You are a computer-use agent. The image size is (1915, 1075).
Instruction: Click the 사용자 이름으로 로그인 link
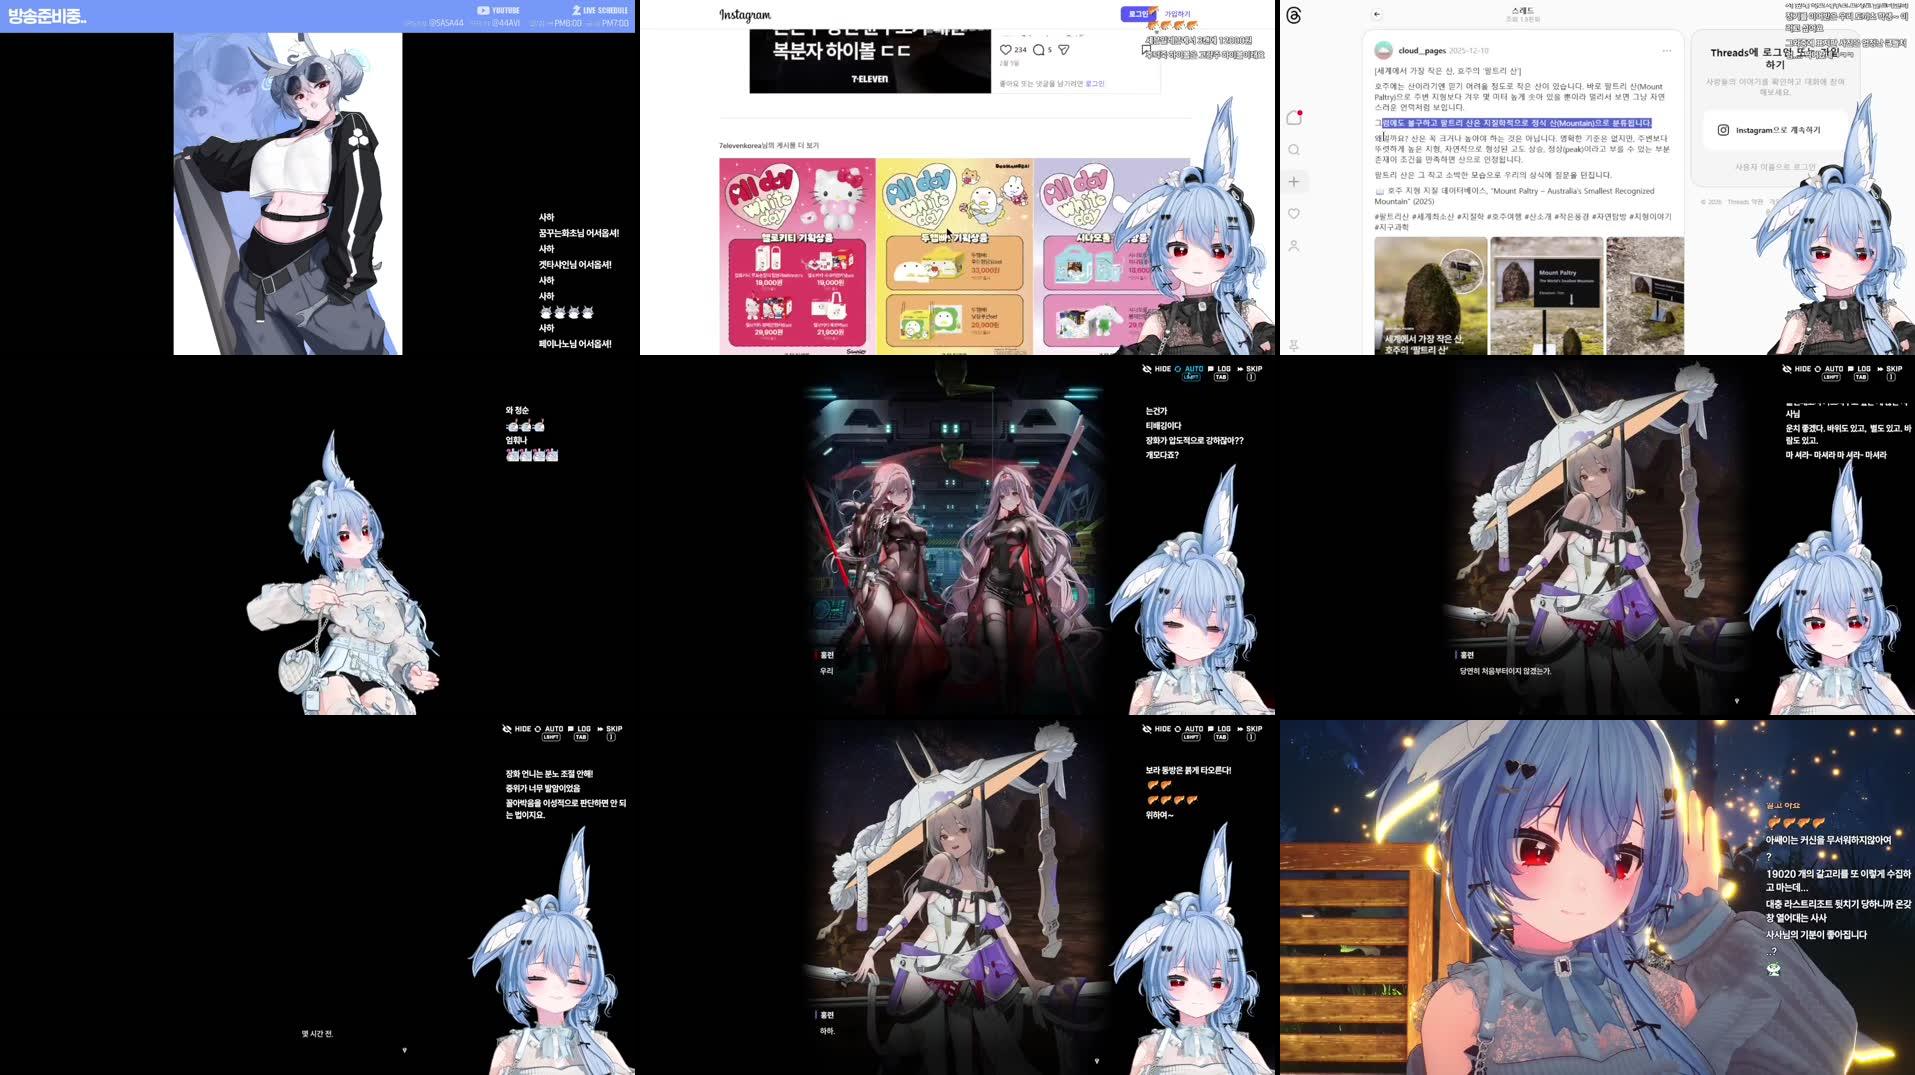(x=1775, y=167)
